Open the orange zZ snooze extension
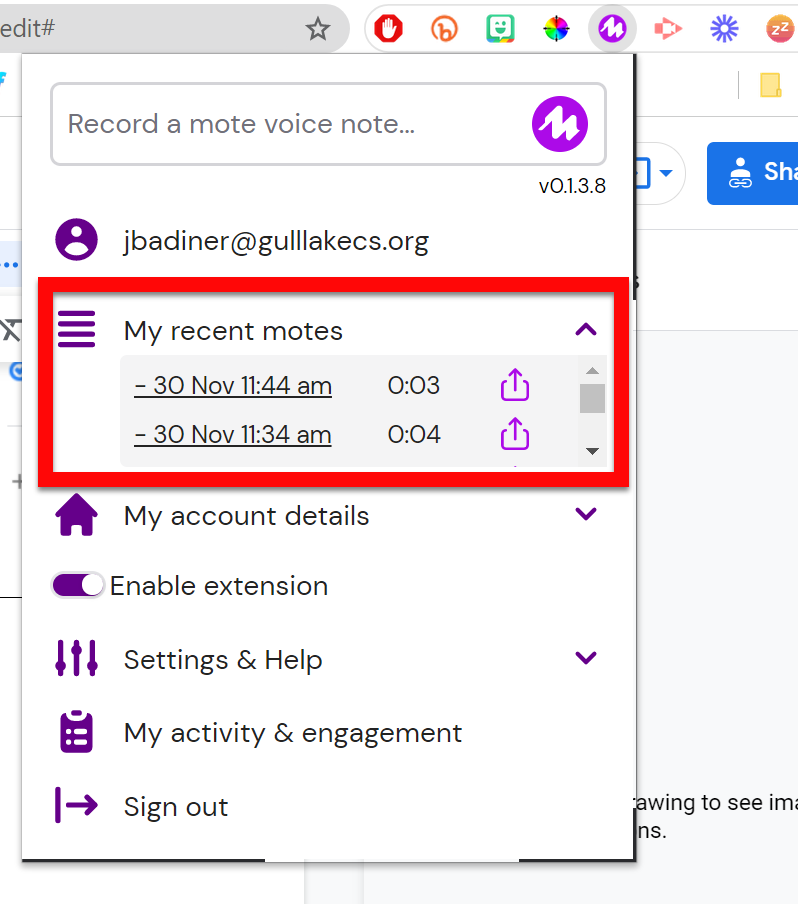 [x=780, y=28]
